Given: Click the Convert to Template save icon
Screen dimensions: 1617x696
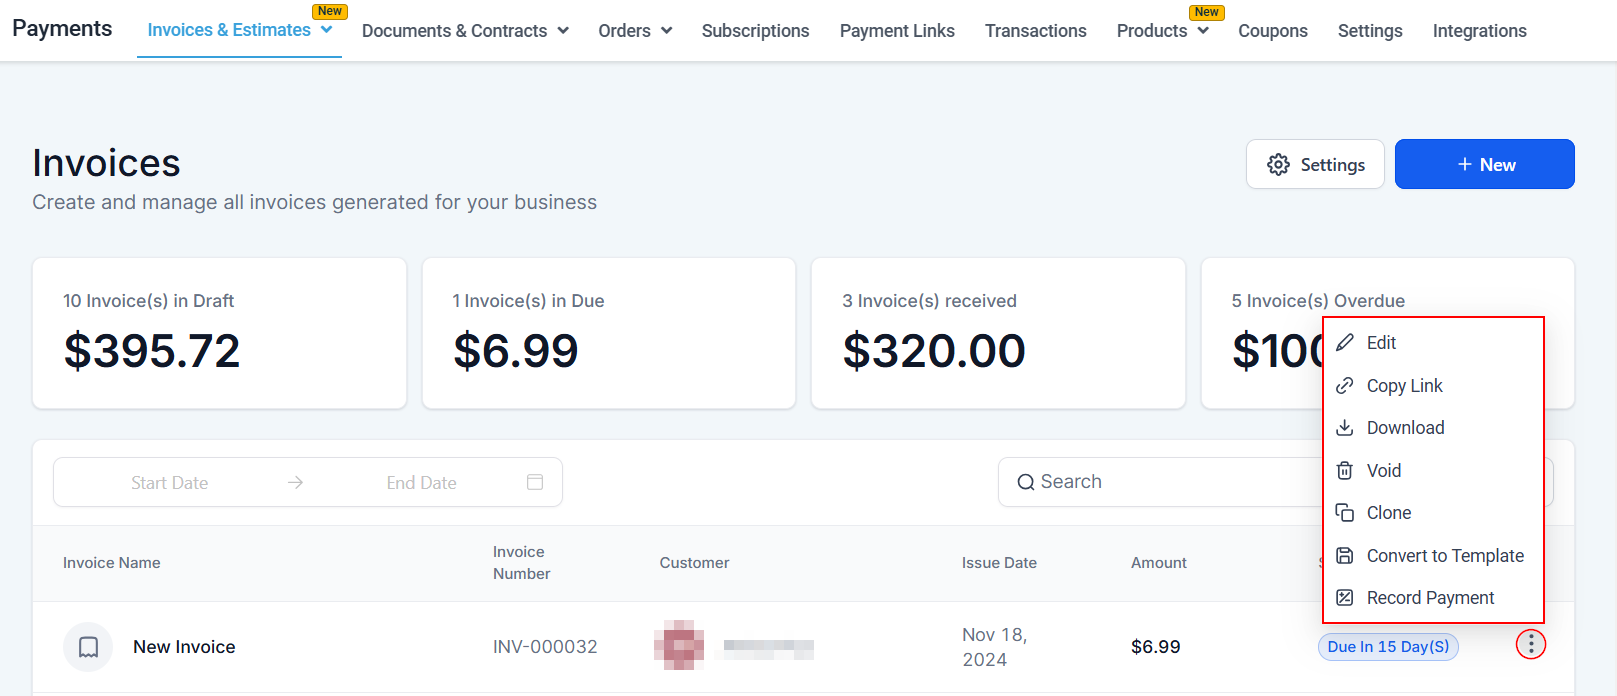Looking at the screenshot, I should 1345,556.
